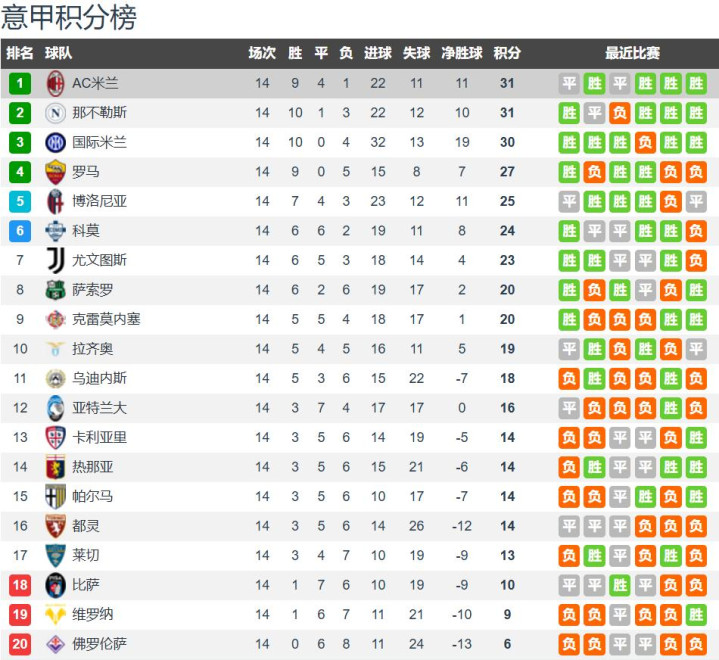Viewport: 719px width, 660px height.
Task: Click the Napoli club crest icon
Action: coord(55,113)
